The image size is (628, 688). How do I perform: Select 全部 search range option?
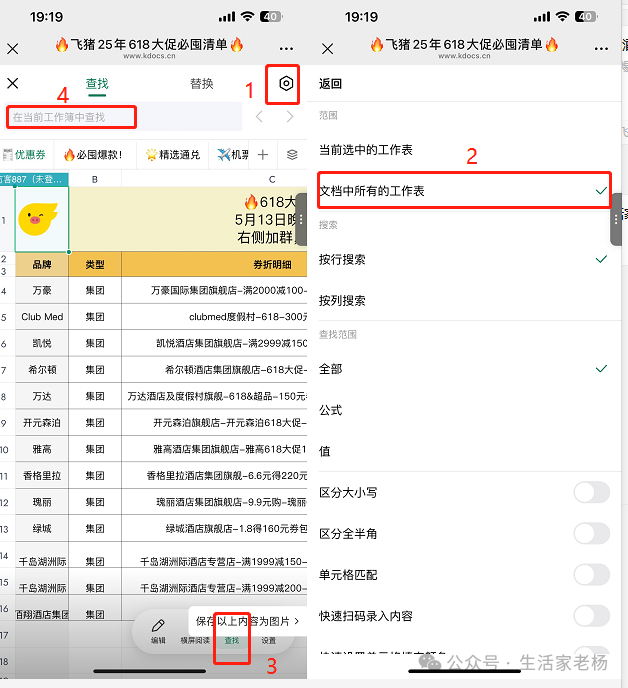pyautogui.click(x=464, y=369)
